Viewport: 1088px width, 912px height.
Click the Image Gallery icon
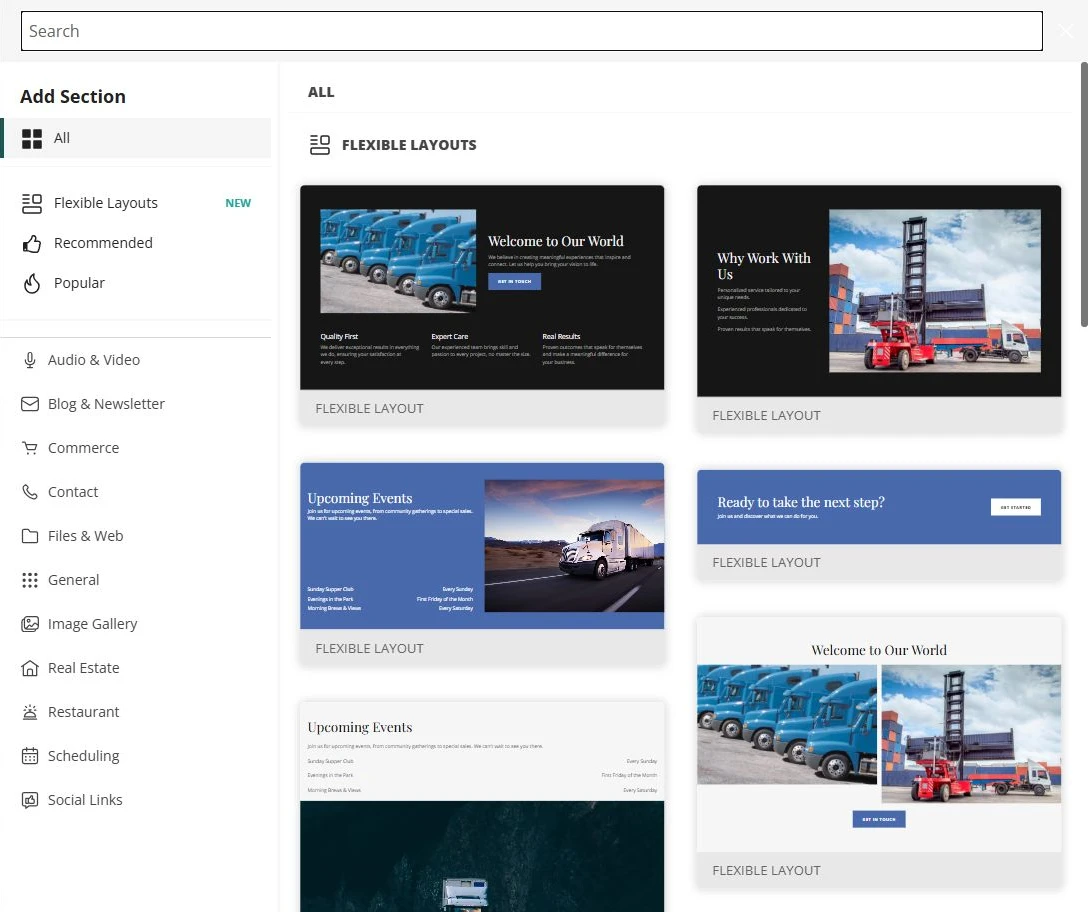pyautogui.click(x=30, y=624)
